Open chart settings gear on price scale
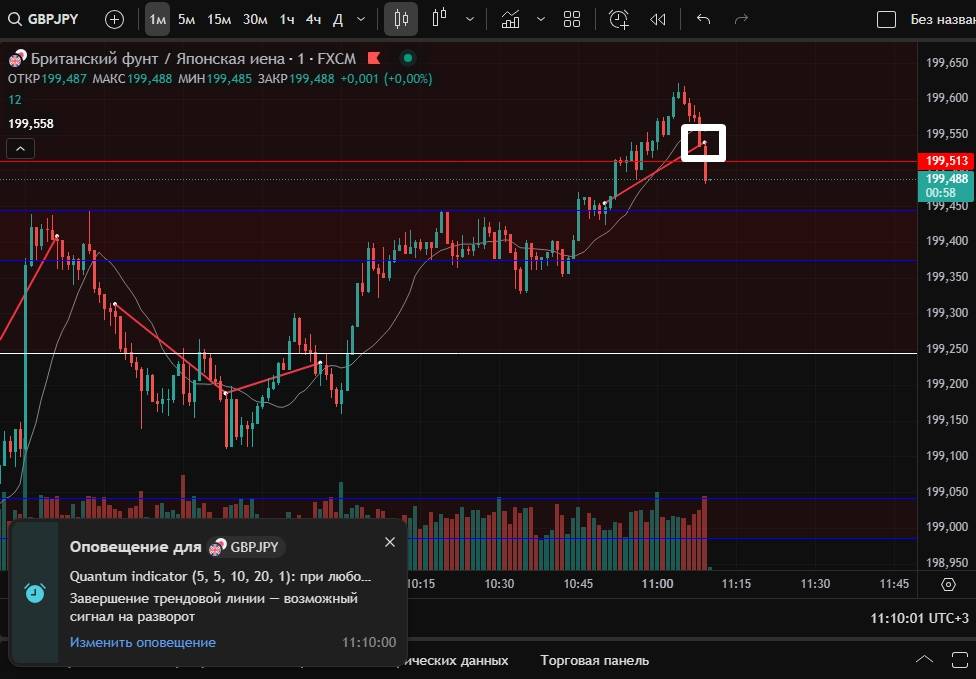This screenshot has height=679, width=976. (948, 584)
